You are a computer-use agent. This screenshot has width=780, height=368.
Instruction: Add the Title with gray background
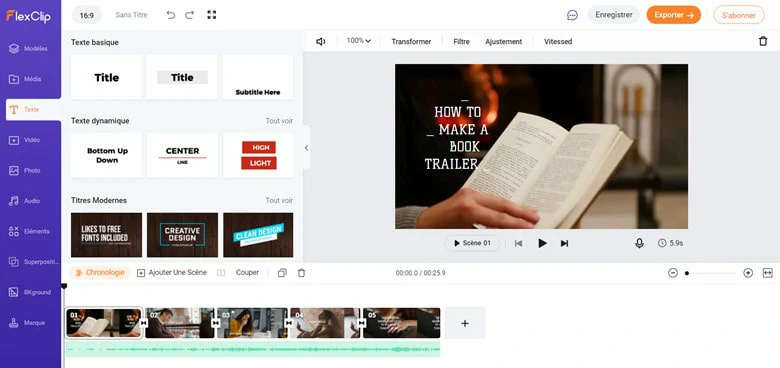pyautogui.click(x=182, y=77)
